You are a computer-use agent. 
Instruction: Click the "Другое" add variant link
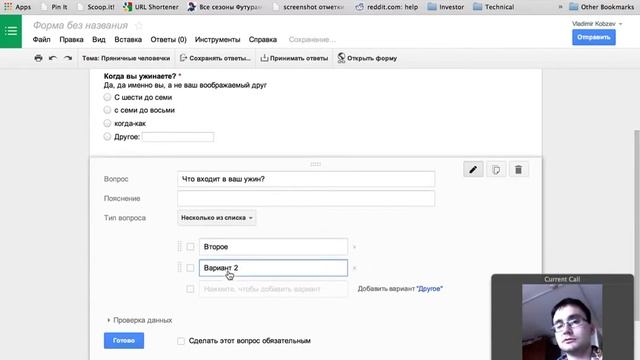pos(429,289)
